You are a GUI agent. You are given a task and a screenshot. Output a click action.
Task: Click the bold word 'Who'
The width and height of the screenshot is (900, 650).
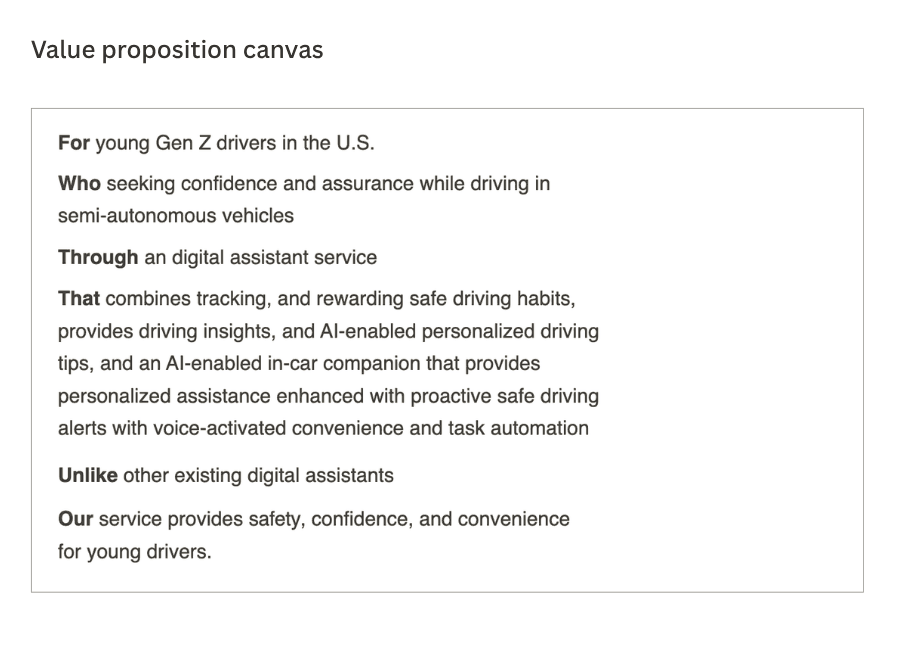(79, 183)
